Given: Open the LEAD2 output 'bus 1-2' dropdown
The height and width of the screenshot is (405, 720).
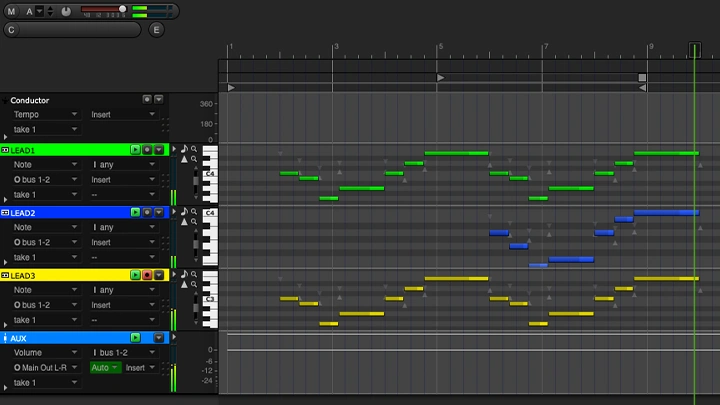Looking at the screenshot, I should click(x=45, y=242).
